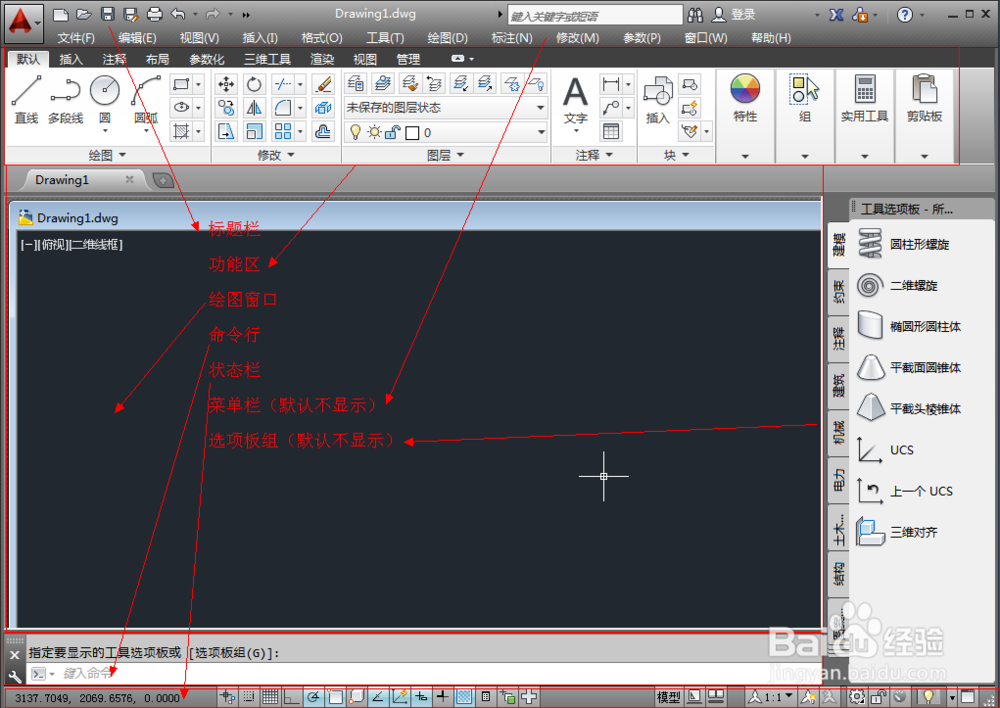Toggle grid display in status bar
The image size is (1000, 708).
pyautogui.click(x=270, y=697)
